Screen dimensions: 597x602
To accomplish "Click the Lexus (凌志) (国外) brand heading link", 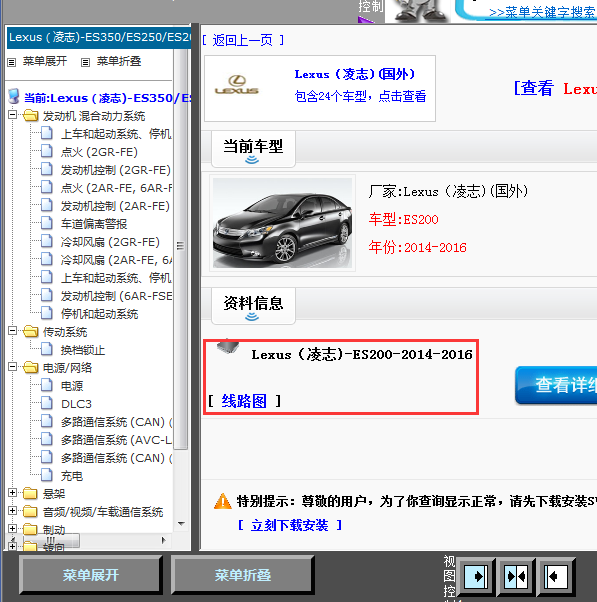I will pyautogui.click(x=355, y=74).
